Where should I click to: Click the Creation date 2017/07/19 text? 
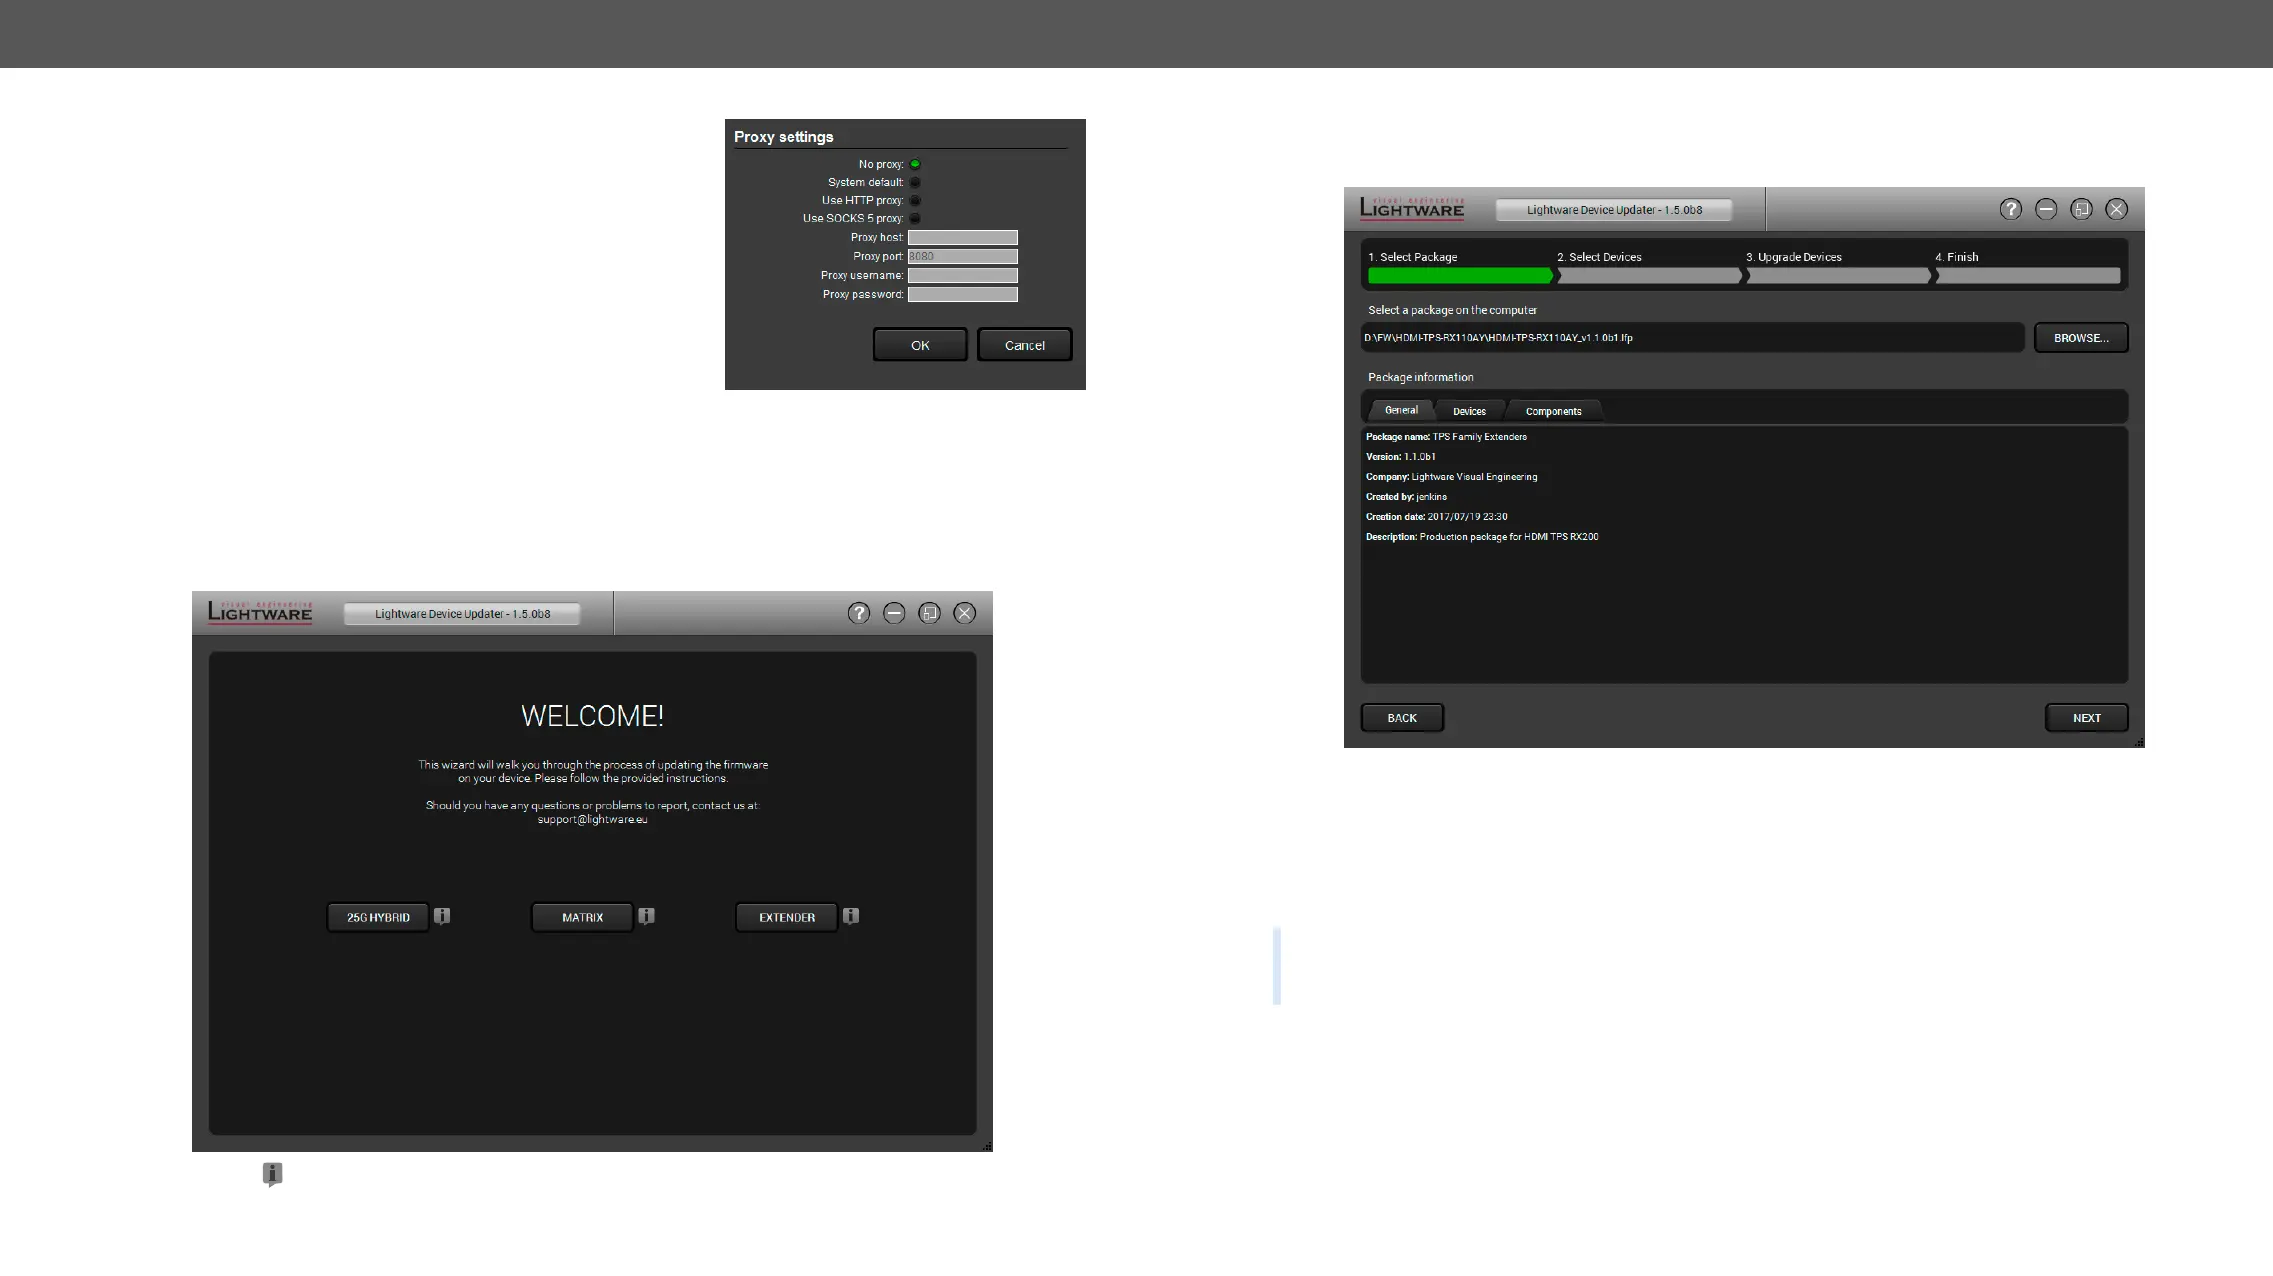pos(1437,517)
